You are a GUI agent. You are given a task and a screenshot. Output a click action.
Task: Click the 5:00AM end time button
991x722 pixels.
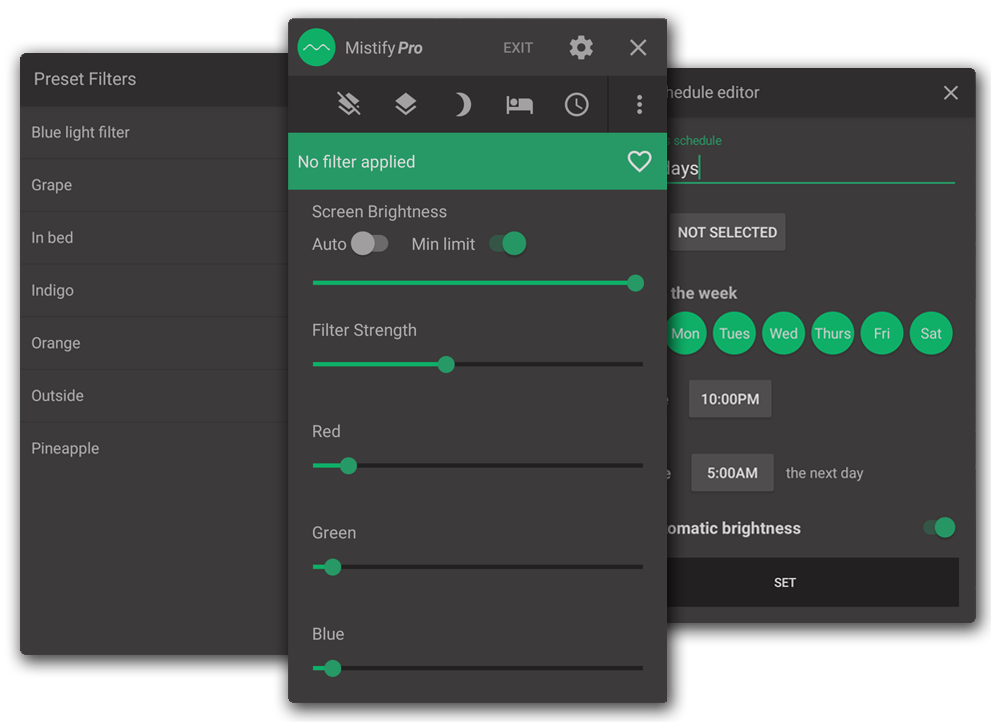[732, 472]
